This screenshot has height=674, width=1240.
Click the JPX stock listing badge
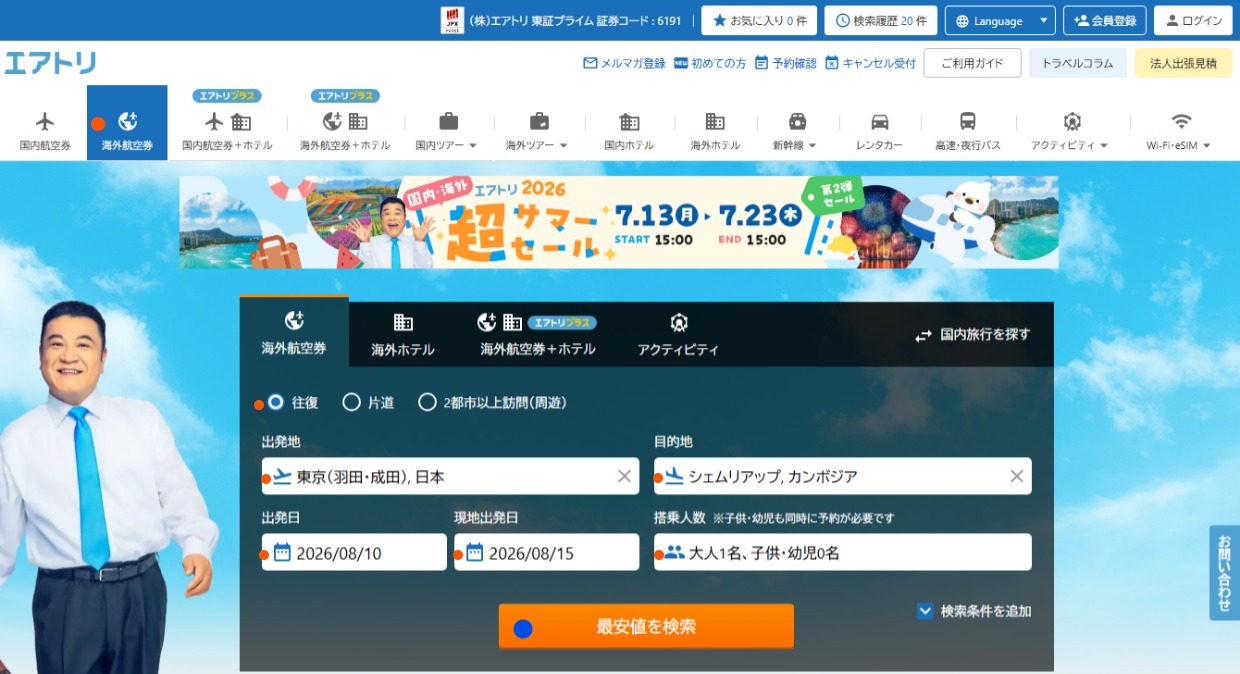452,20
